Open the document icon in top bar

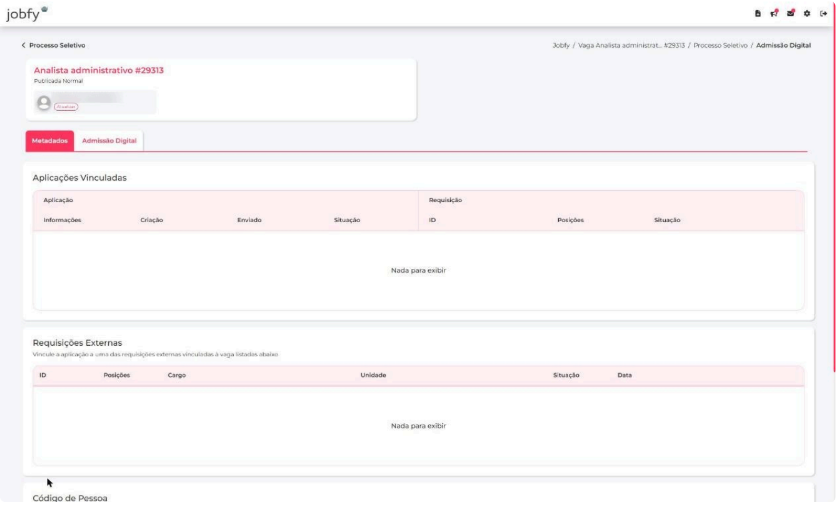[x=757, y=13]
